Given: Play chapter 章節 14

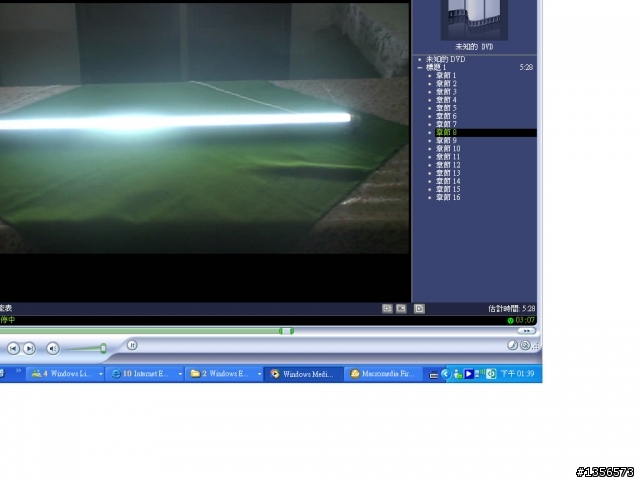Looking at the screenshot, I should pos(448,181).
